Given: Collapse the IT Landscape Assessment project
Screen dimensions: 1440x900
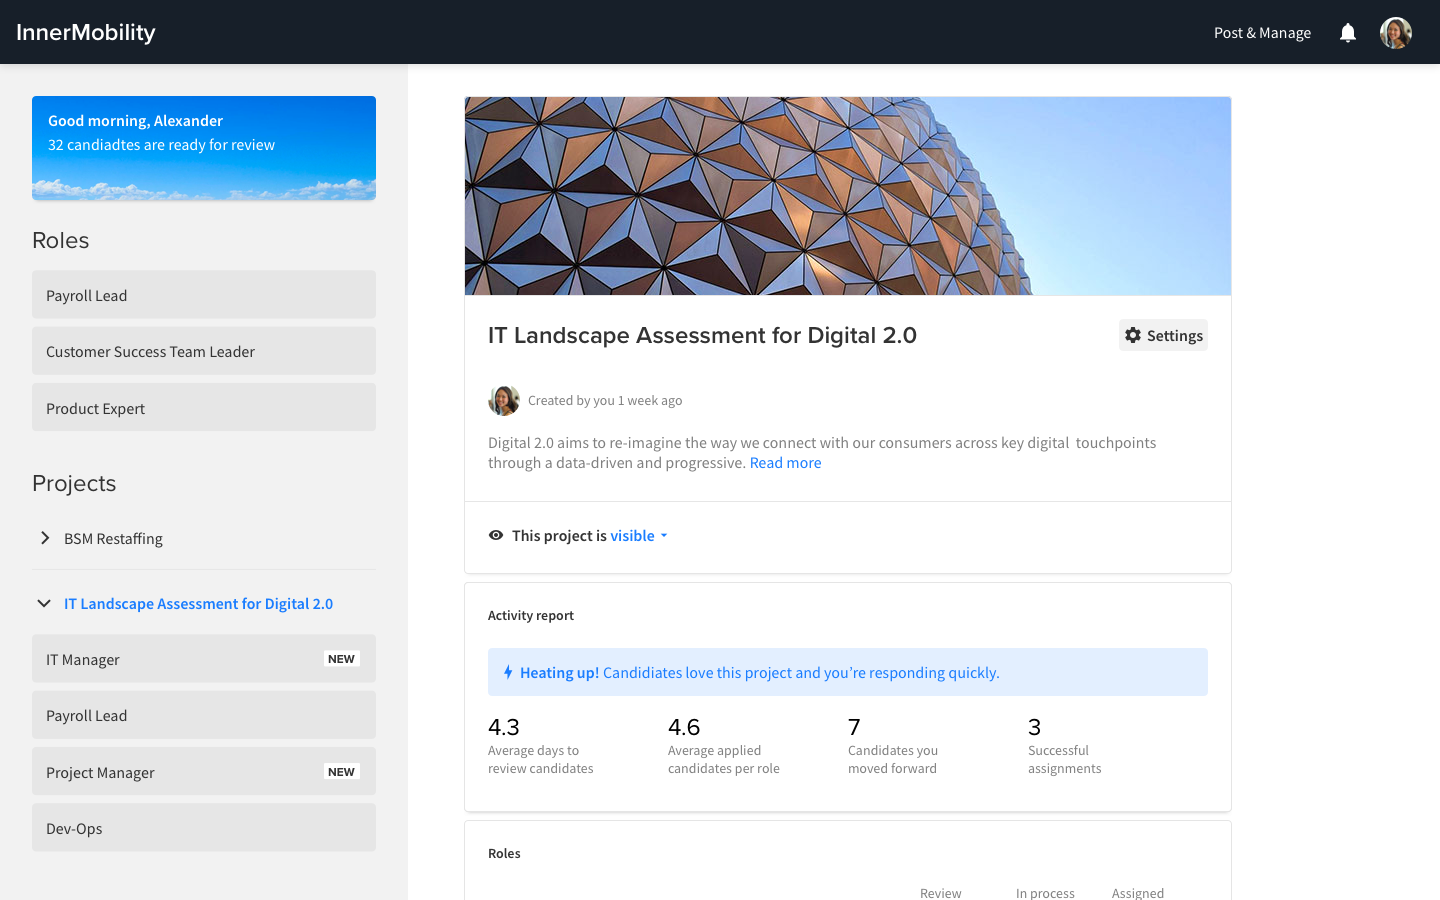Looking at the screenshot, I should click(x=44, y=604).
